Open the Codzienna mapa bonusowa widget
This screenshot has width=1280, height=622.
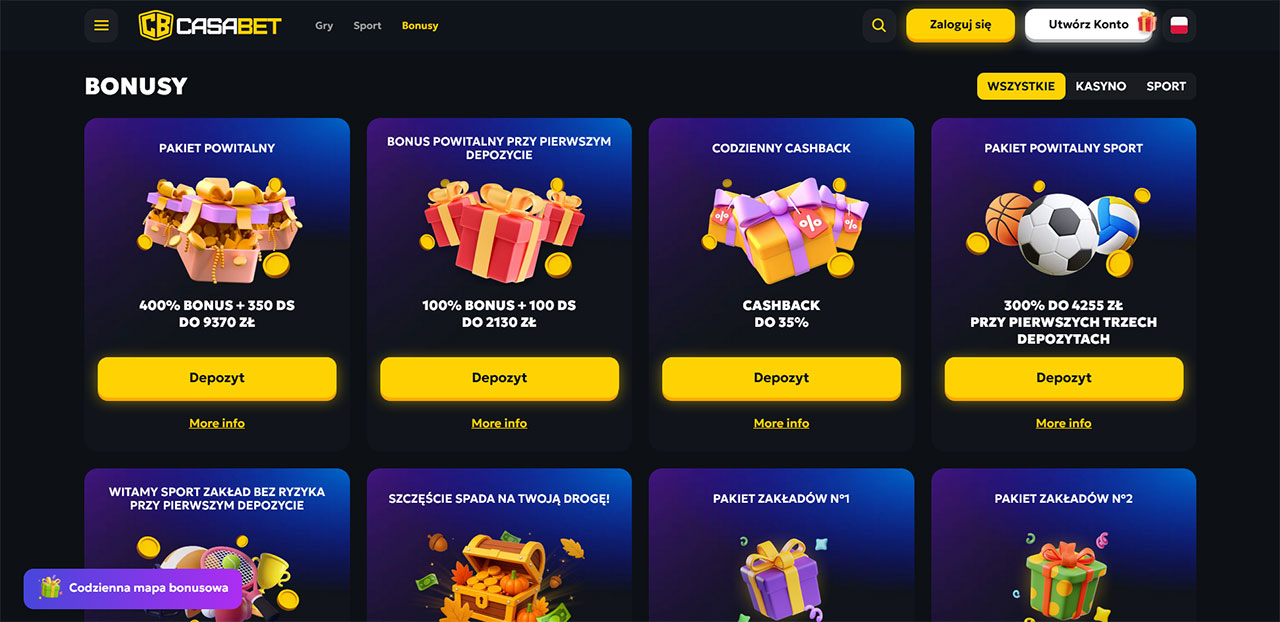(133, 588)
